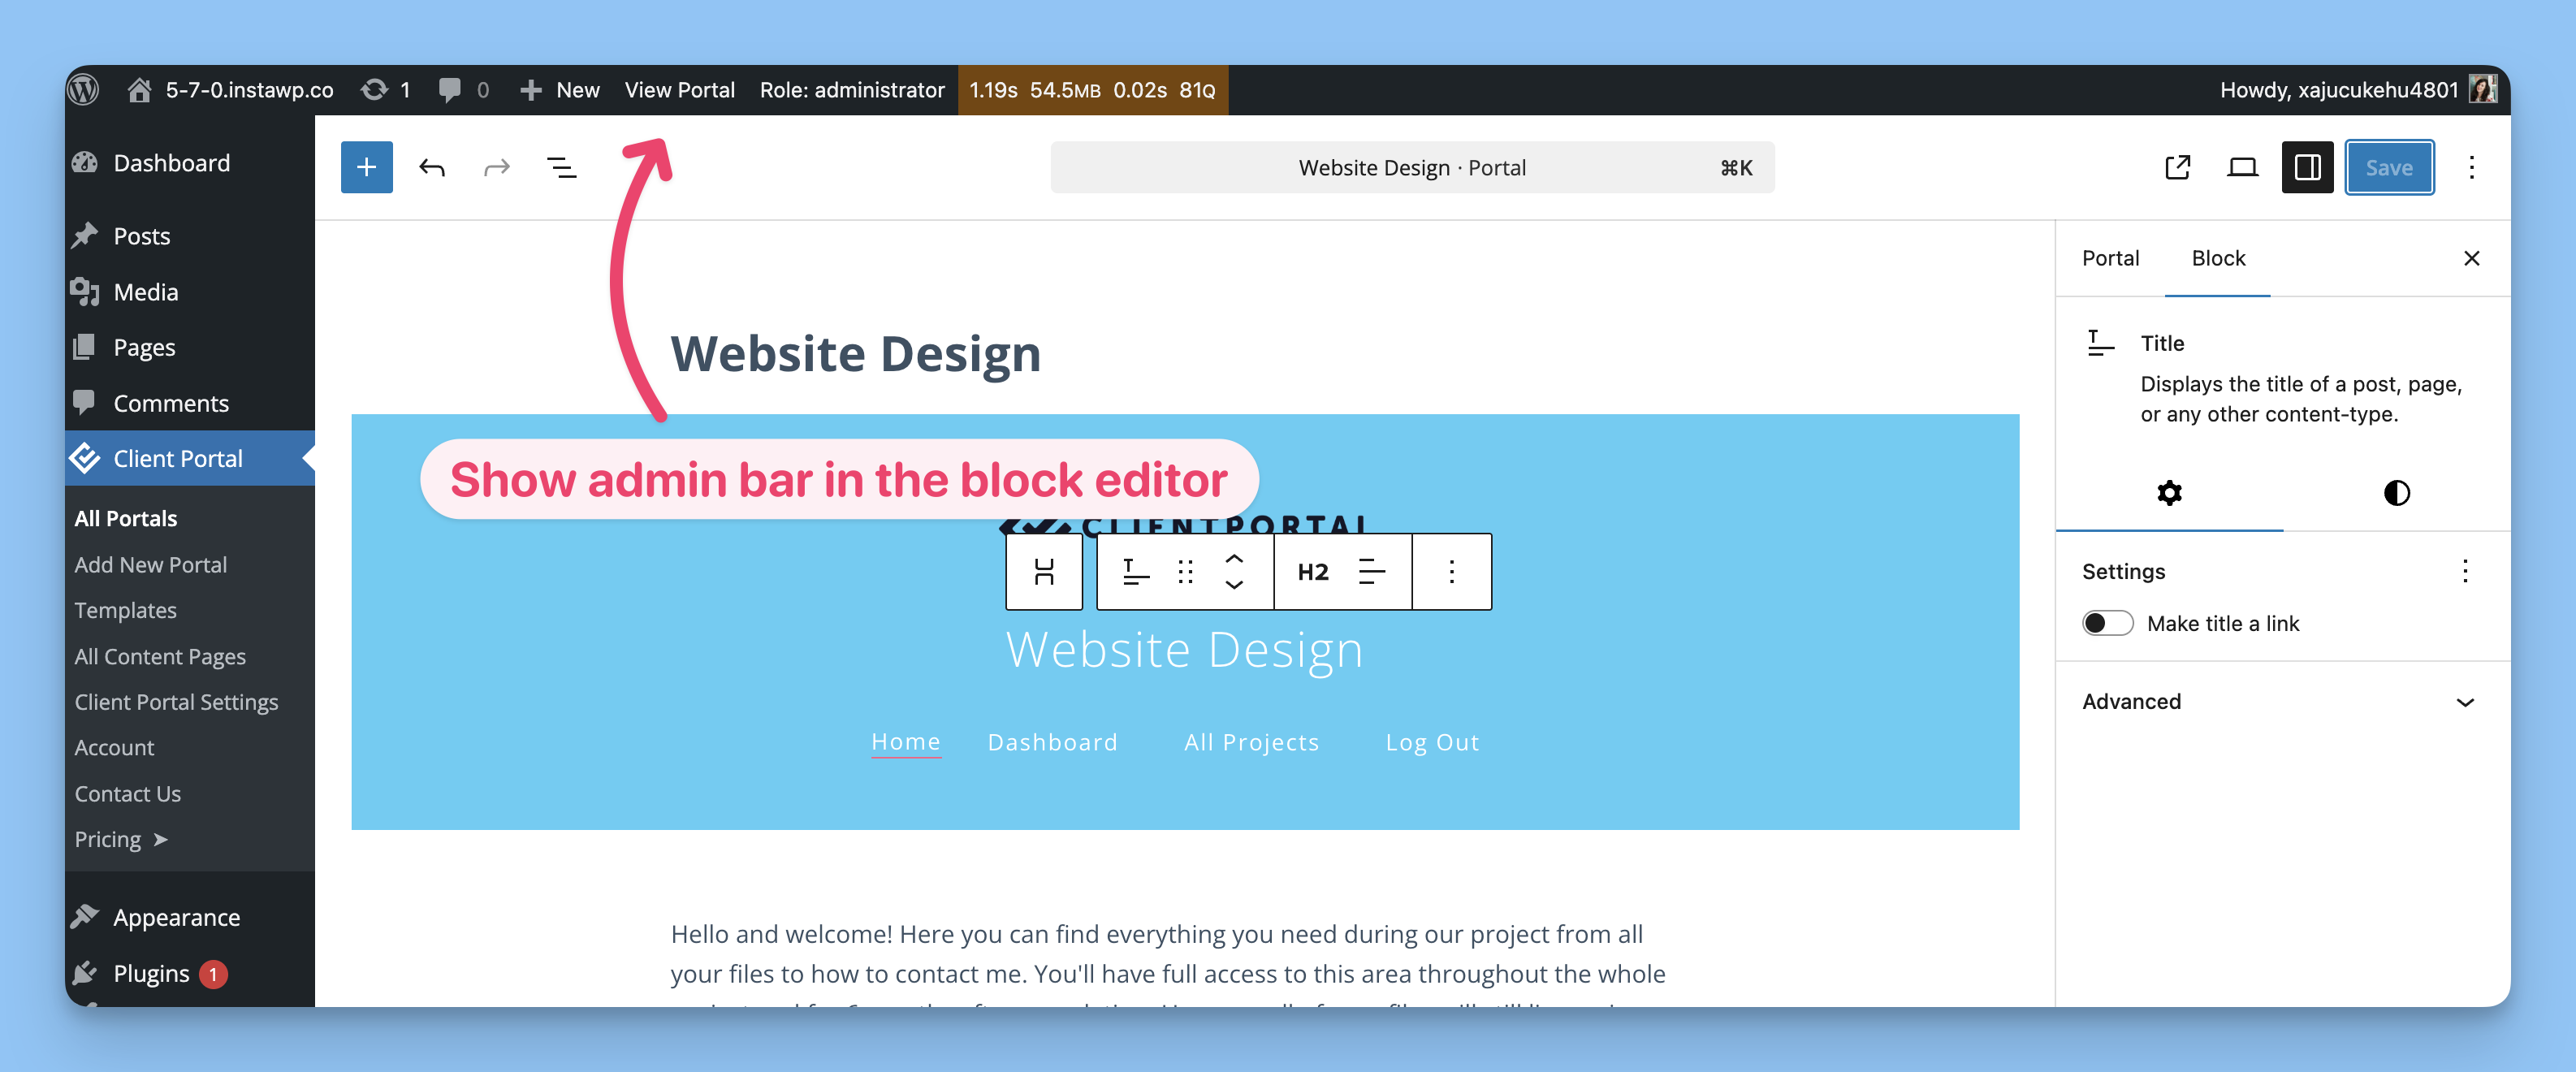The width and height of the screenshot is (2576, 1072).
Task: Switch to the Portal sidebar tab
Action: point(2110,258)
